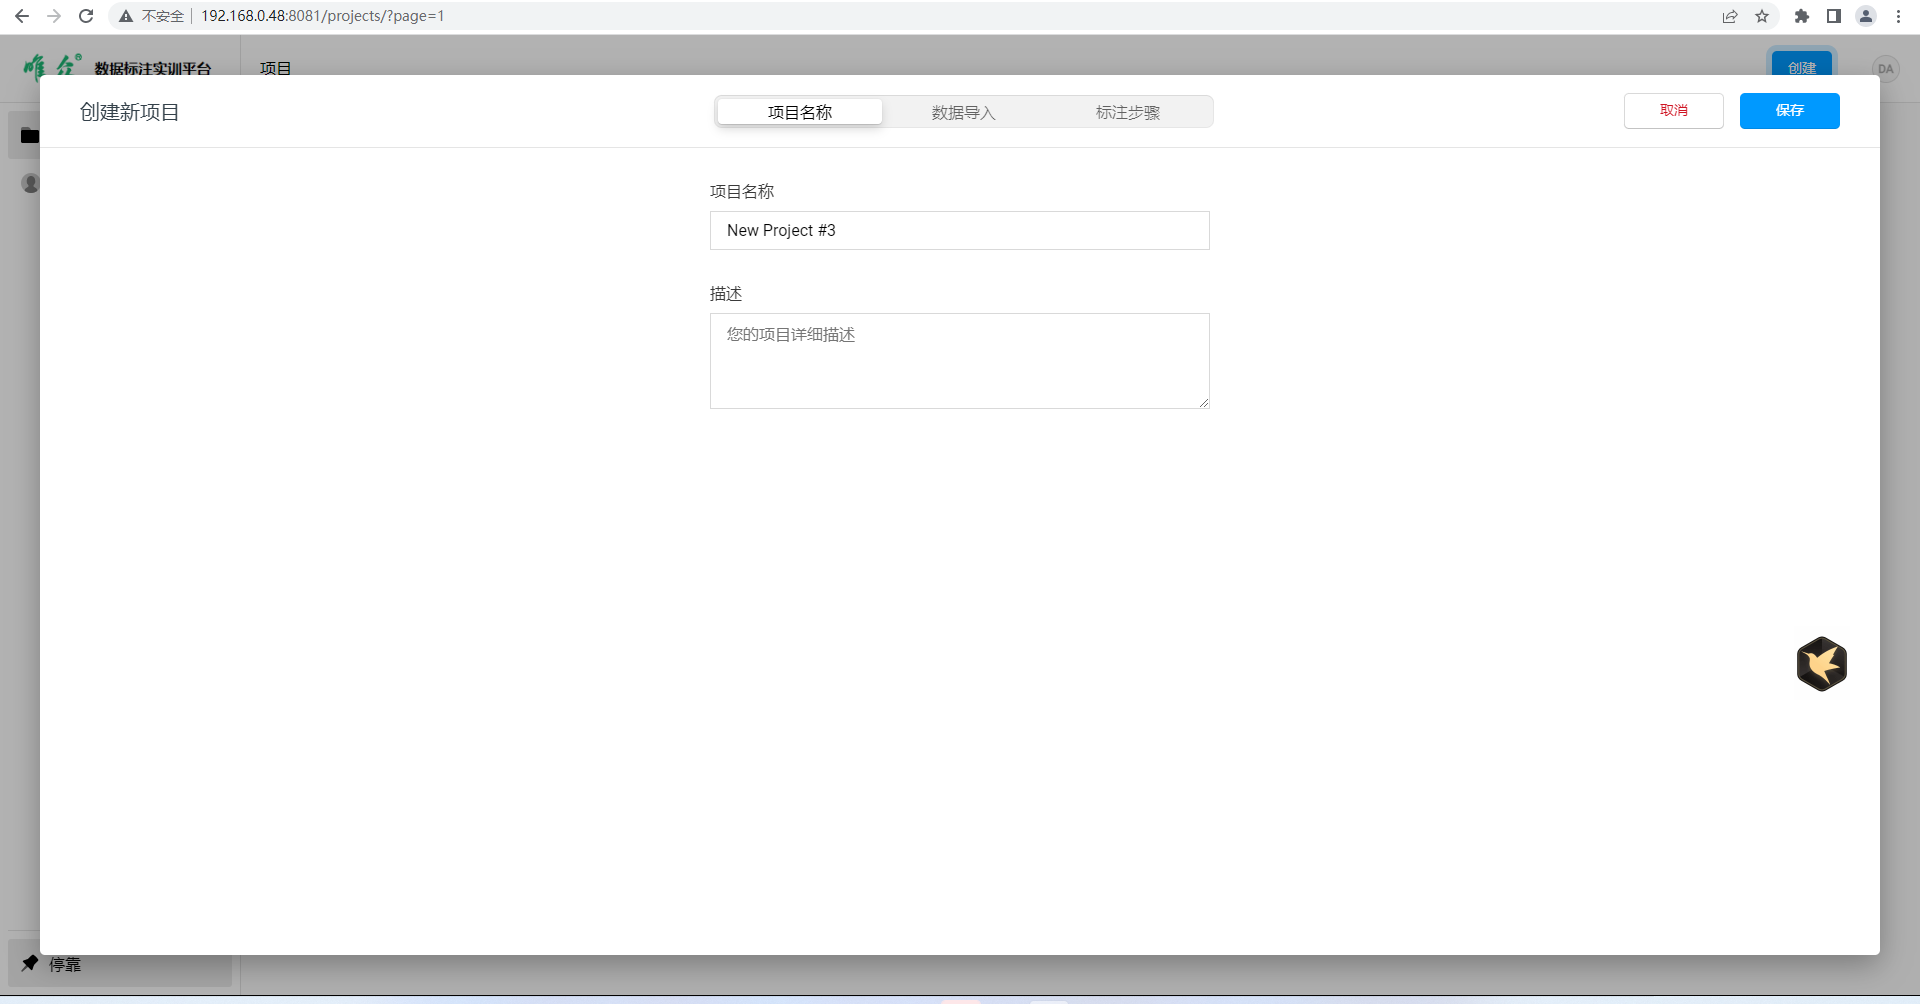The height and width of the screenshot is (1004, 1920).
Task: Bookmark this page with star icon
Action: 1762,16
